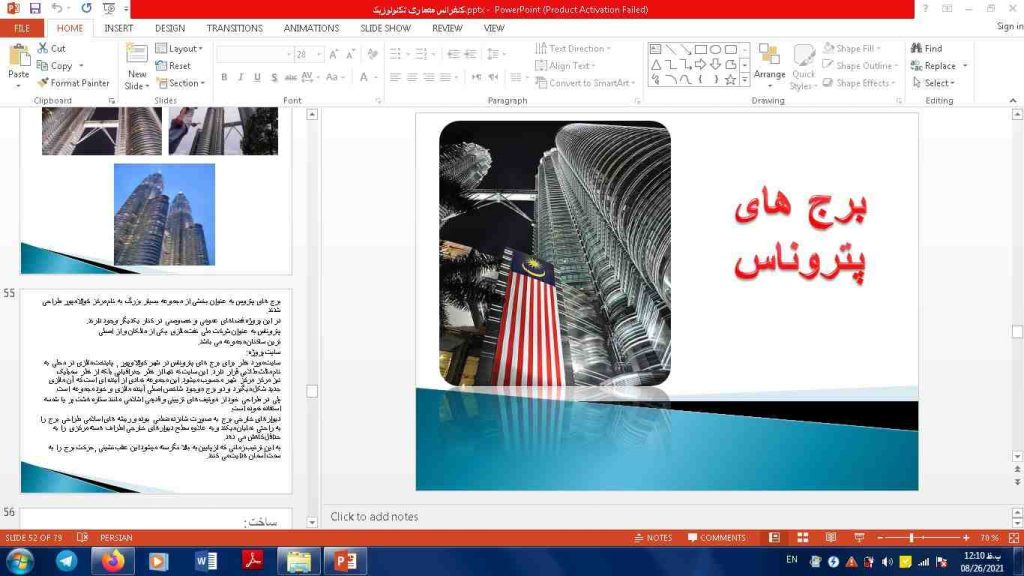Click Find in Editing group
Screen dimensions: 1024x576
coord(927,48)
